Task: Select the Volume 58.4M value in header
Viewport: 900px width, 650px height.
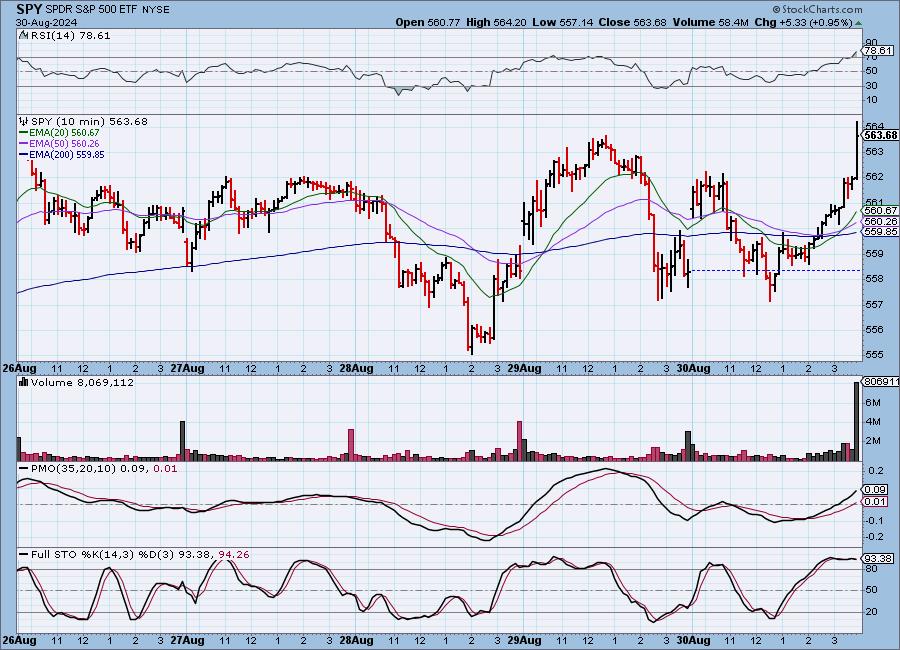Action: [710, 22]
